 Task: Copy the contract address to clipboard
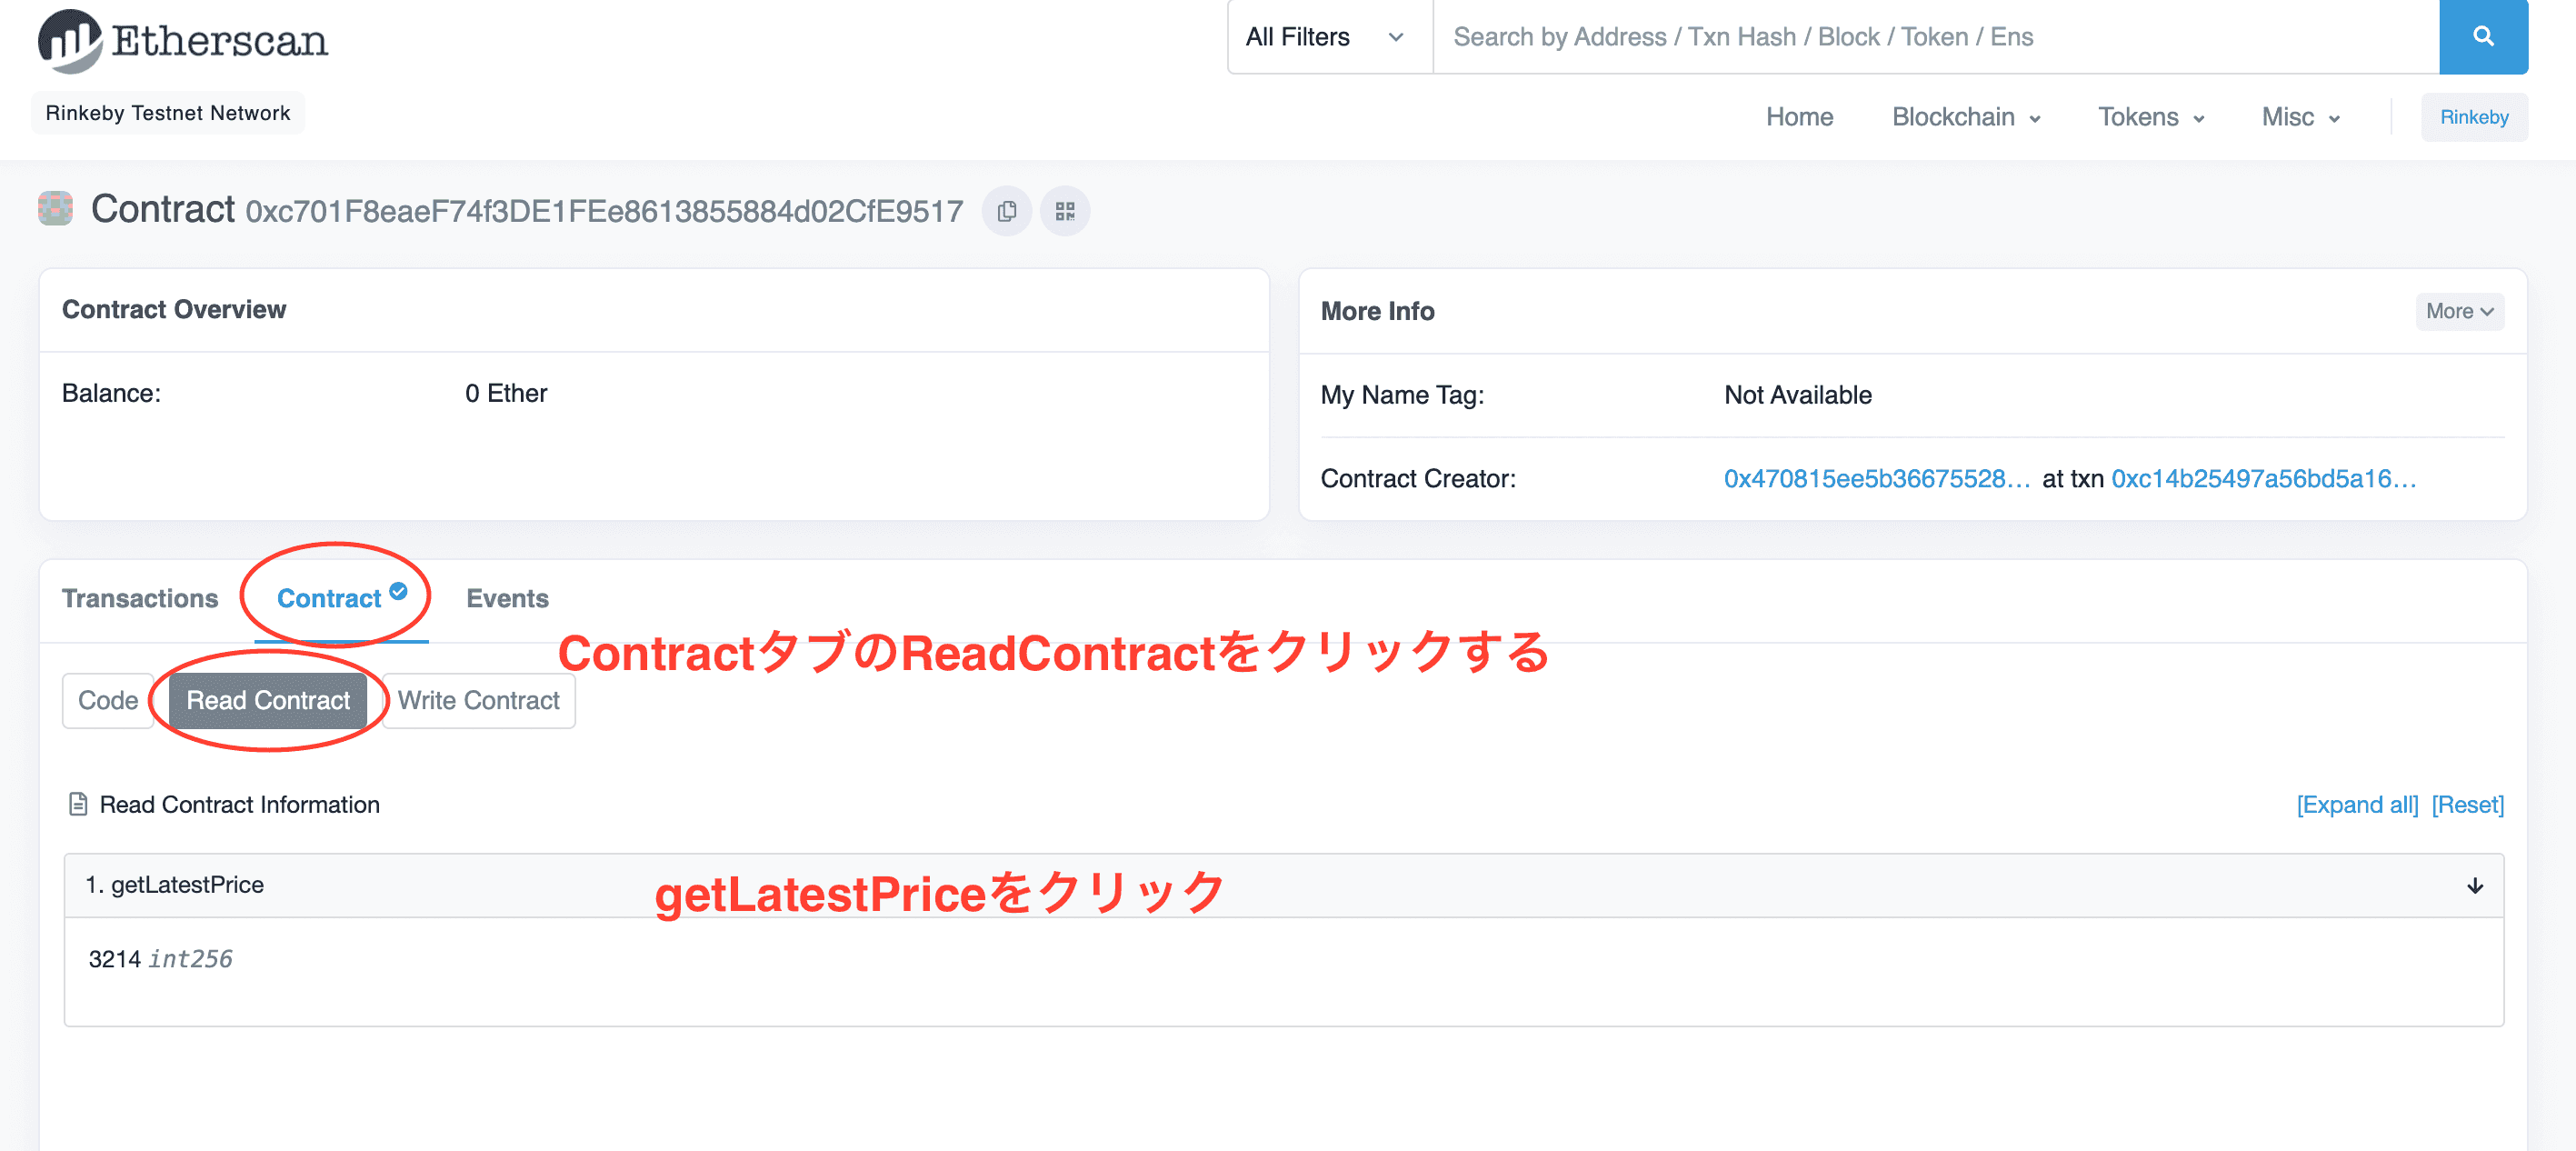pos(1006,211)
